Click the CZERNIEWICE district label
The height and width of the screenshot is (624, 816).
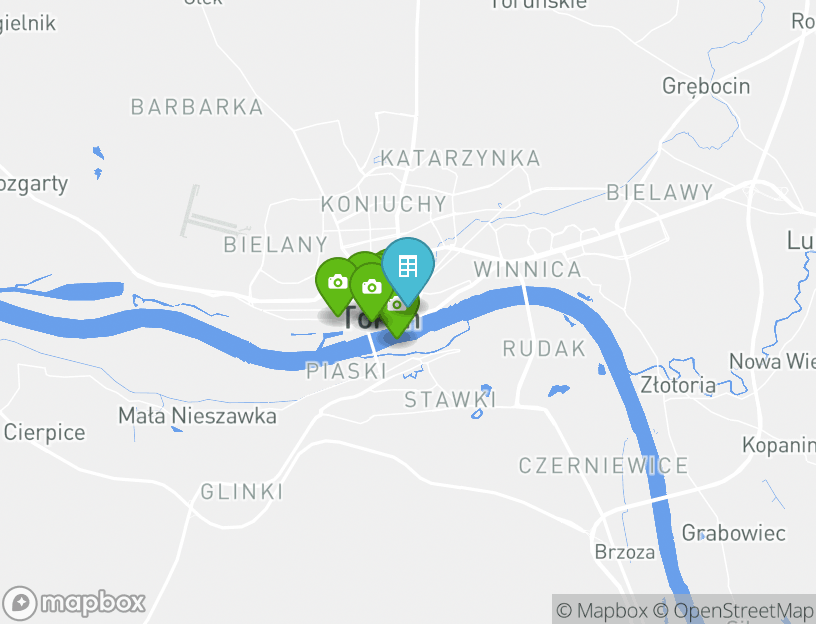(604, 465)
